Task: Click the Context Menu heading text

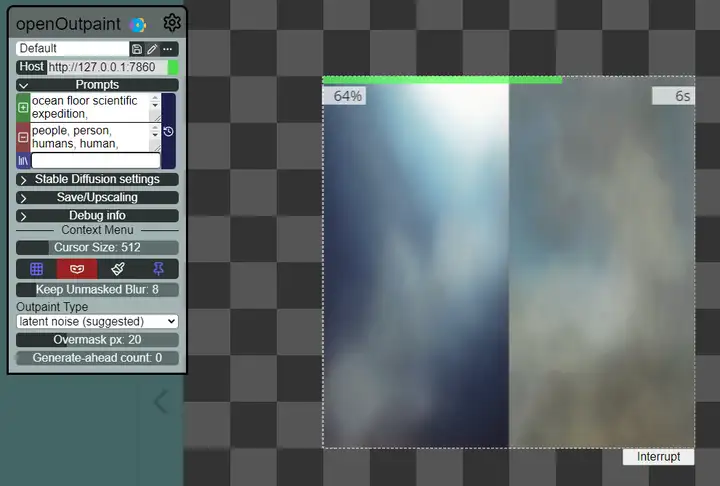Action: (97, 230)
